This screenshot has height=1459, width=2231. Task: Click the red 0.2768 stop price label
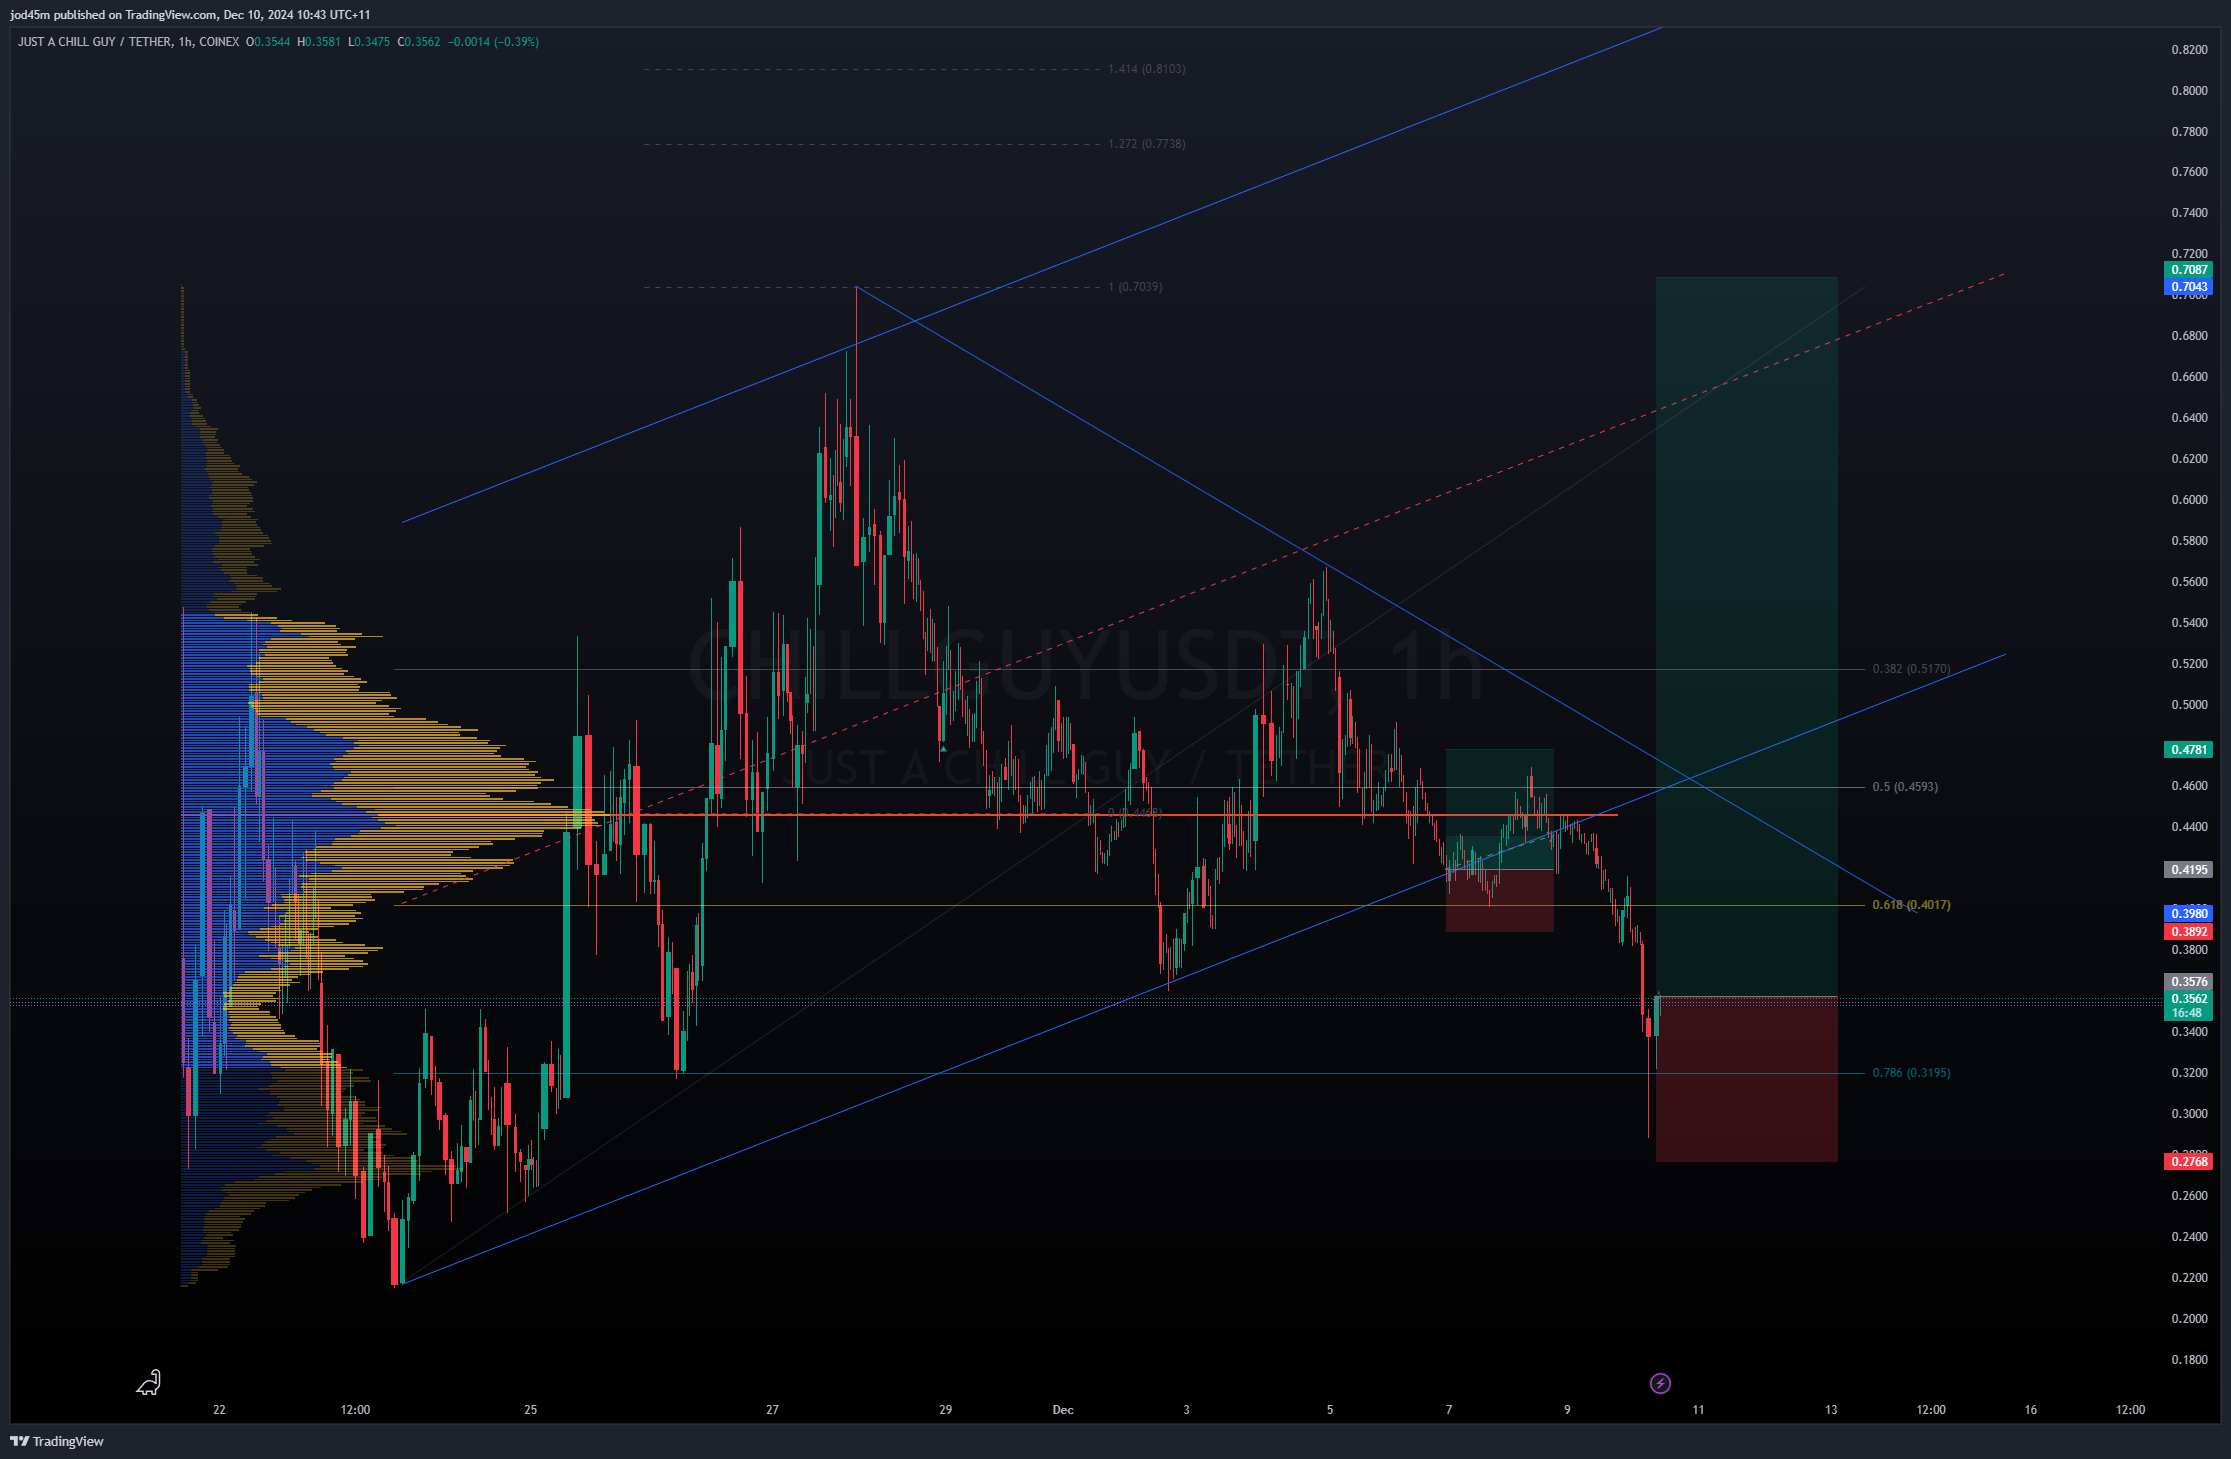click(x=2189, y=1162)
